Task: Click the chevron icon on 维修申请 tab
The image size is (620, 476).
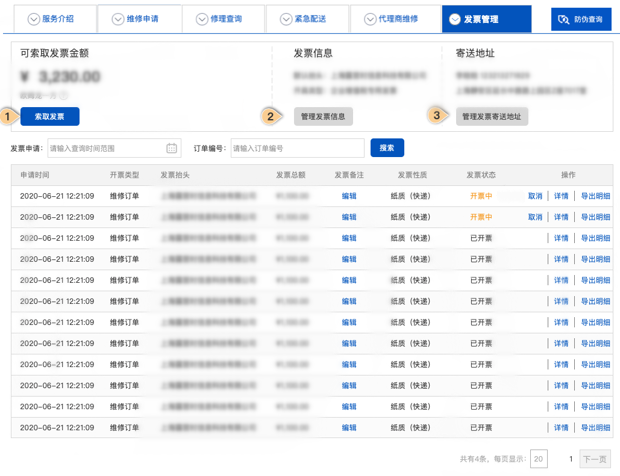Action: (118, 19)
